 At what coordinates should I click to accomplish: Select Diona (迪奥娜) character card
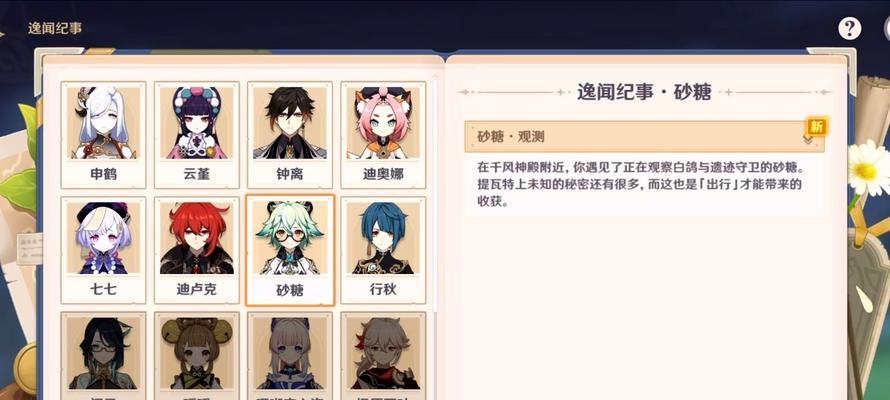(x=383, y=135)
